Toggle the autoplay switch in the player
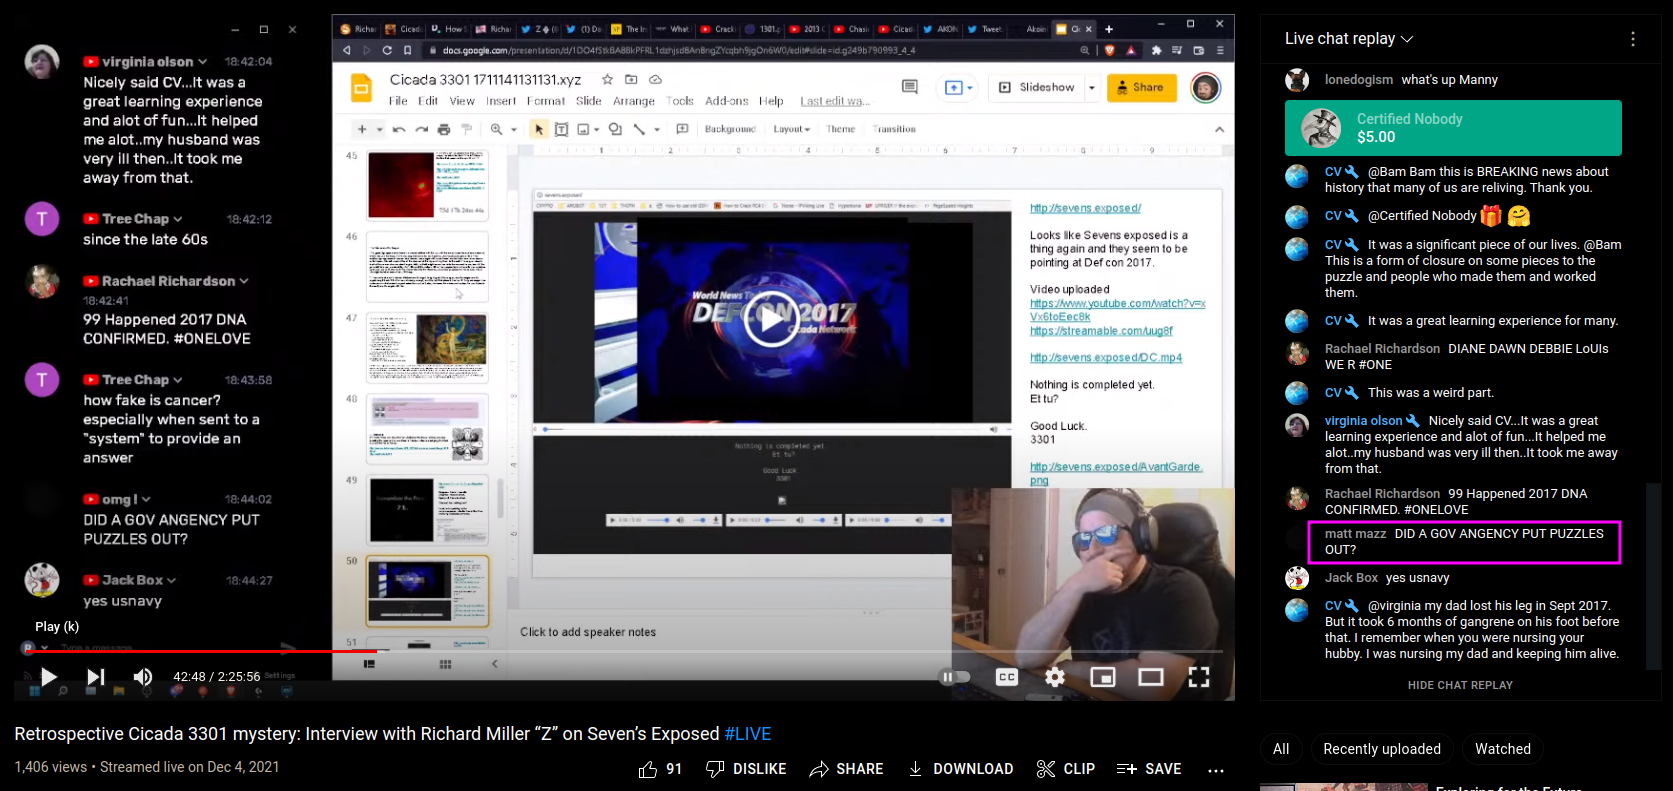This screenshot has height=791, width=1673. (x=955, y=677)
